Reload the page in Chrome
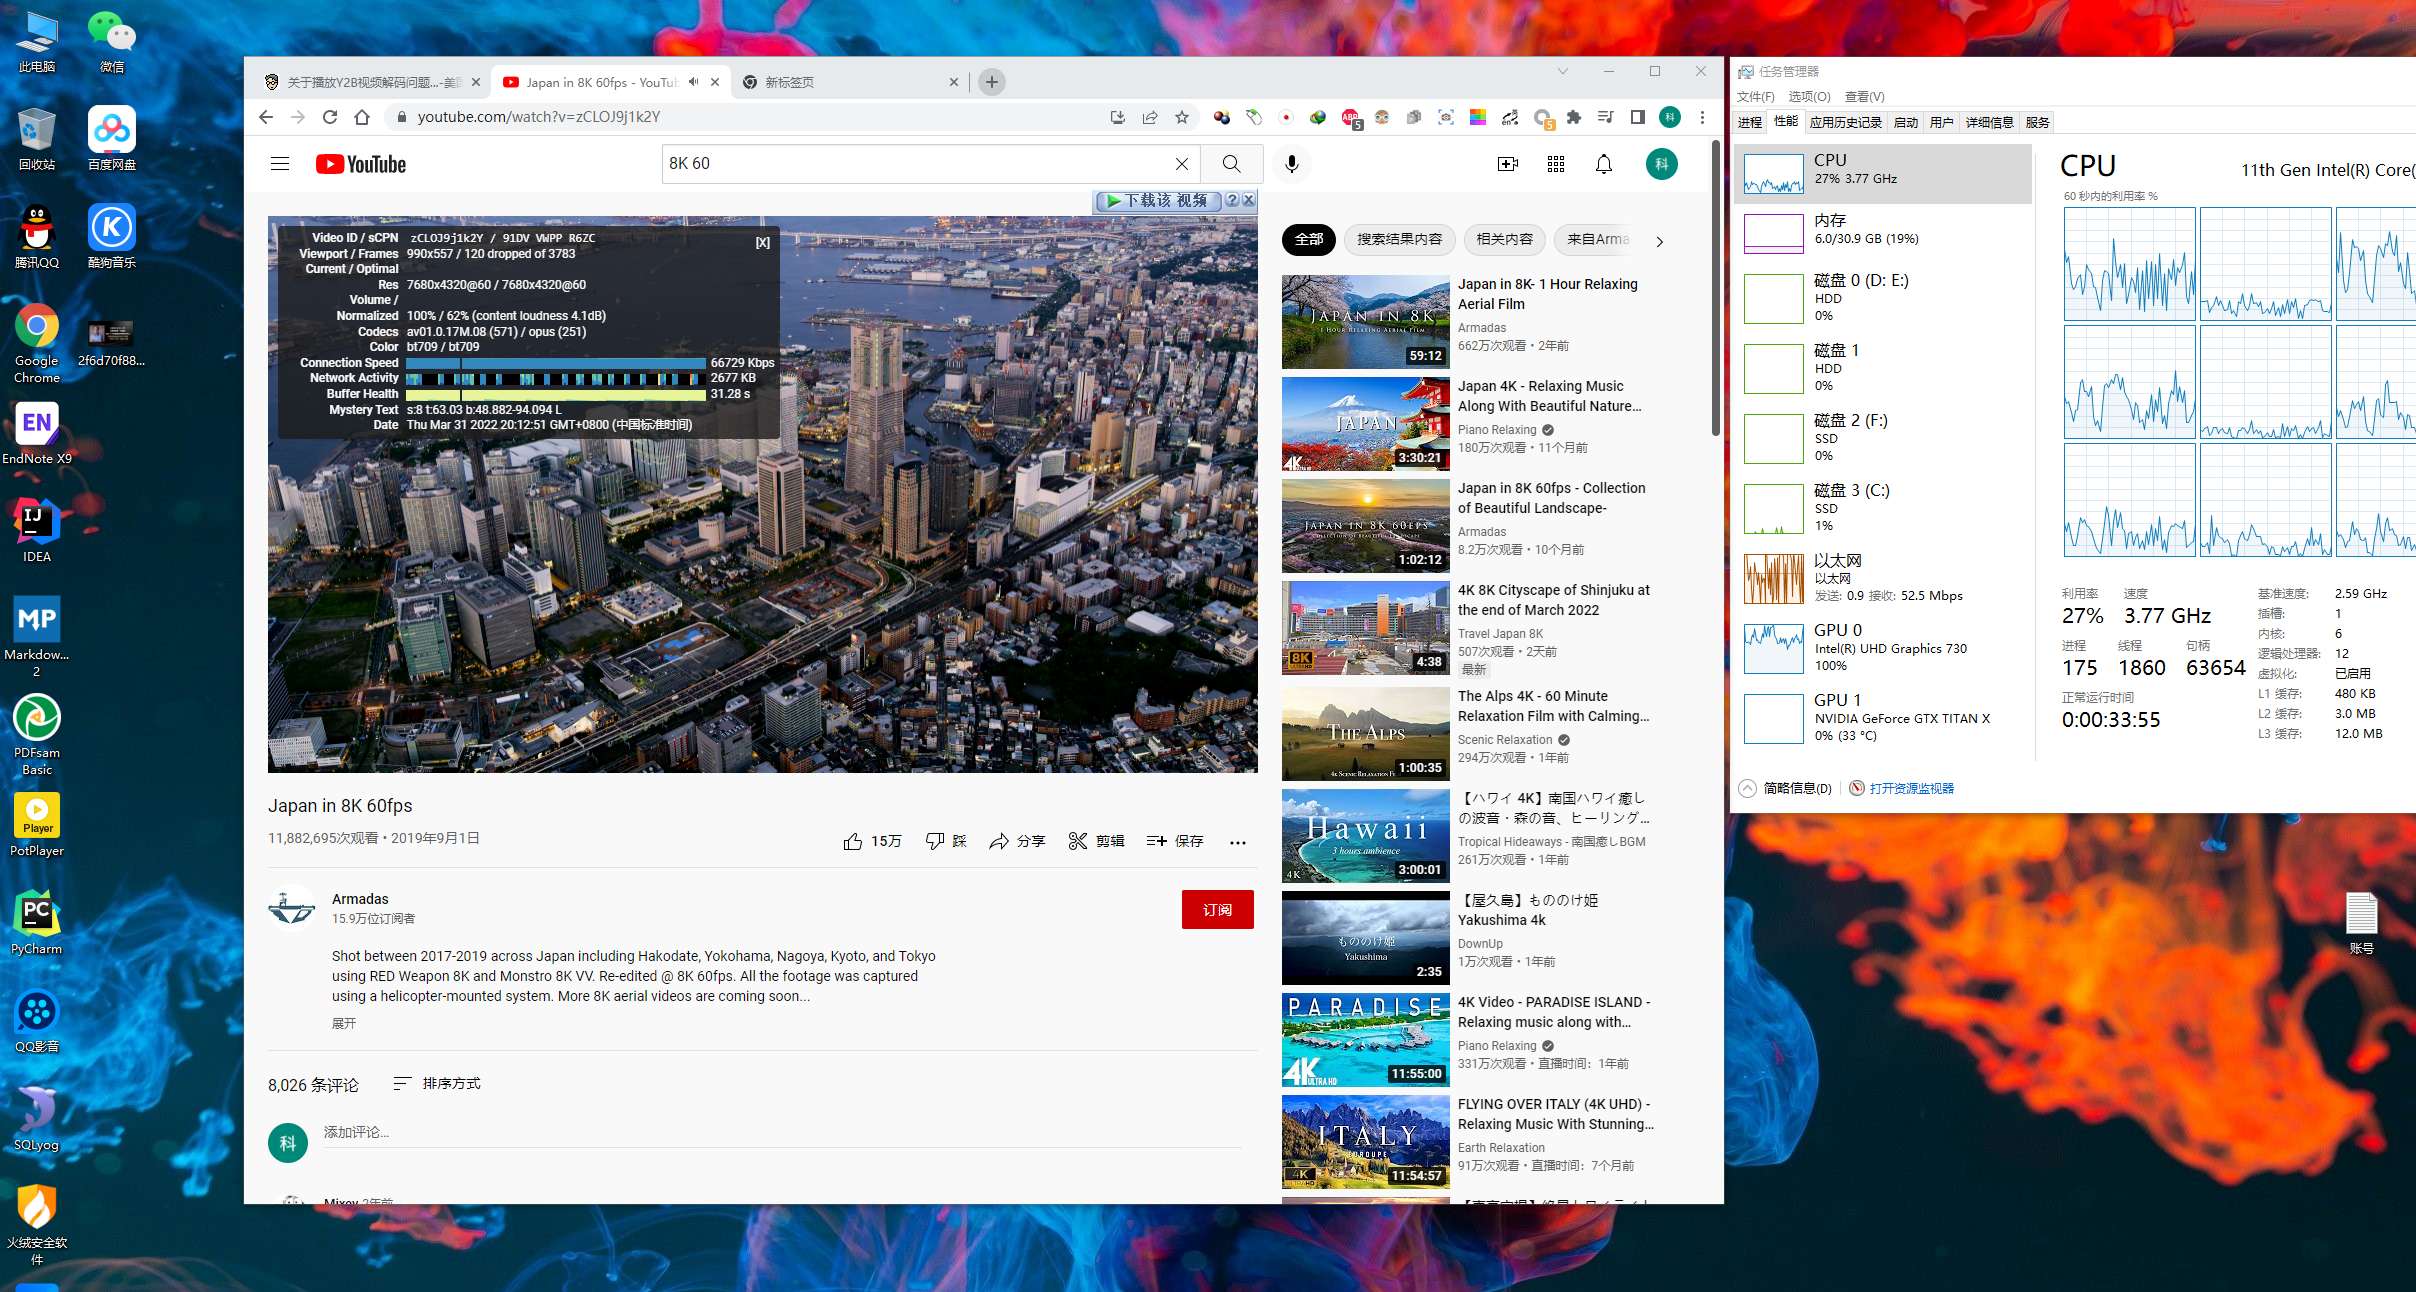Image resolution: width=2416 pixels, height=1292 pixels. (330, 117)
